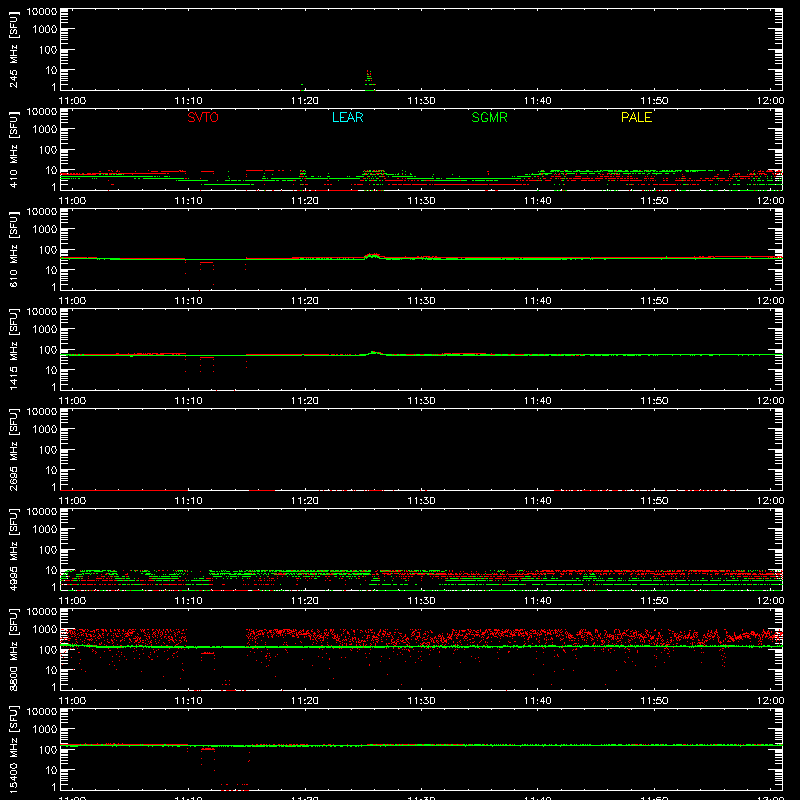The height and width of the screenshot is (800, 800).
Task: Click the 1000 y-tick on 8800 MHz panel
Action: tap(45, 629)
